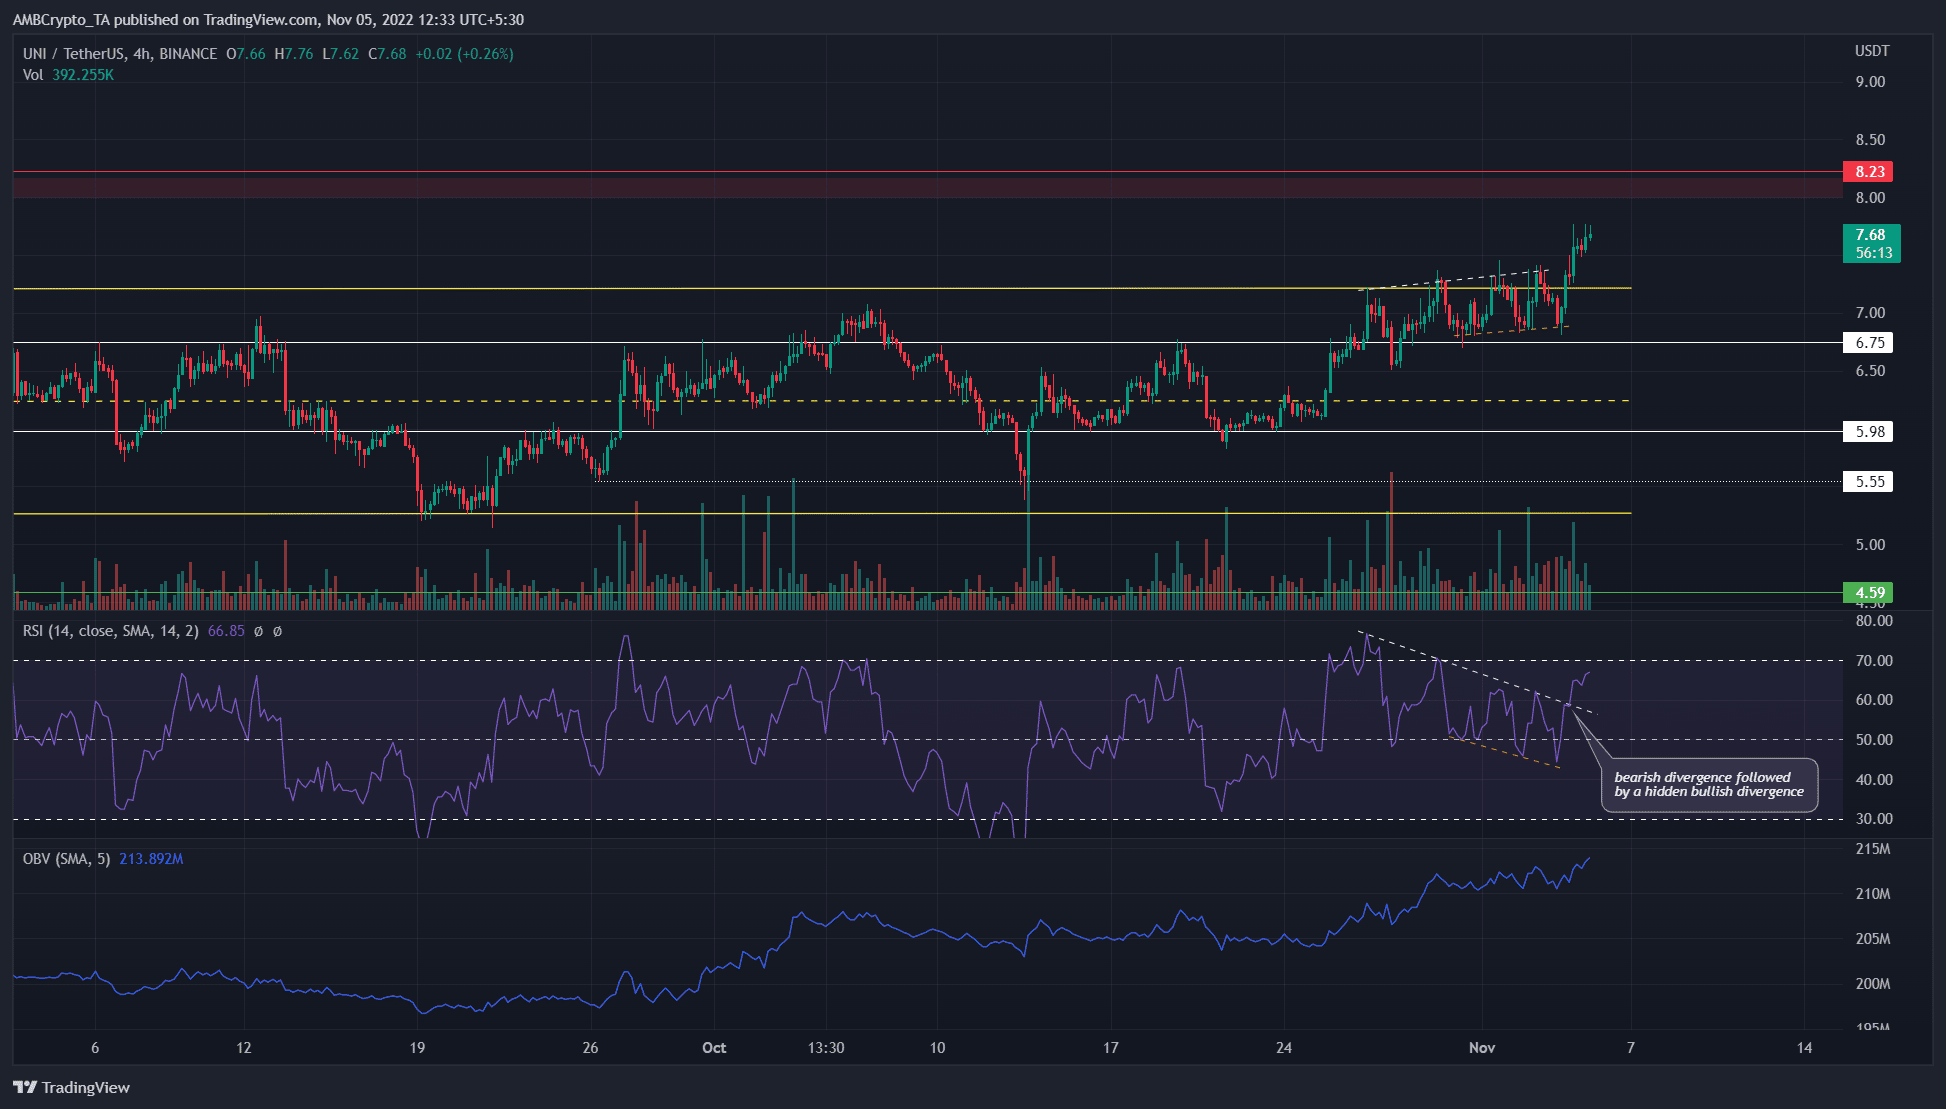This screenshot has width=1946, height=1109.
Task: Click the 30.00 RSI axis level
Action: [x=1874, y=819]
